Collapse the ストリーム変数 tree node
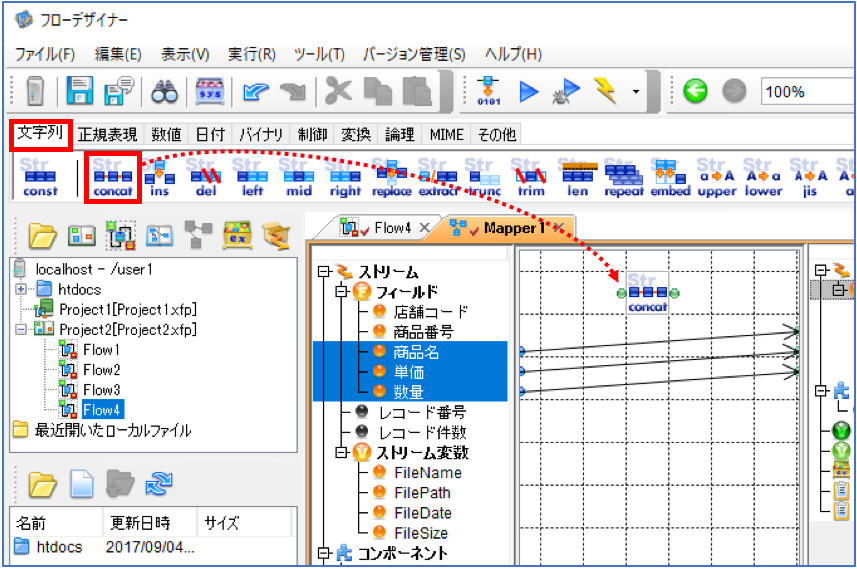 point(342,453)
